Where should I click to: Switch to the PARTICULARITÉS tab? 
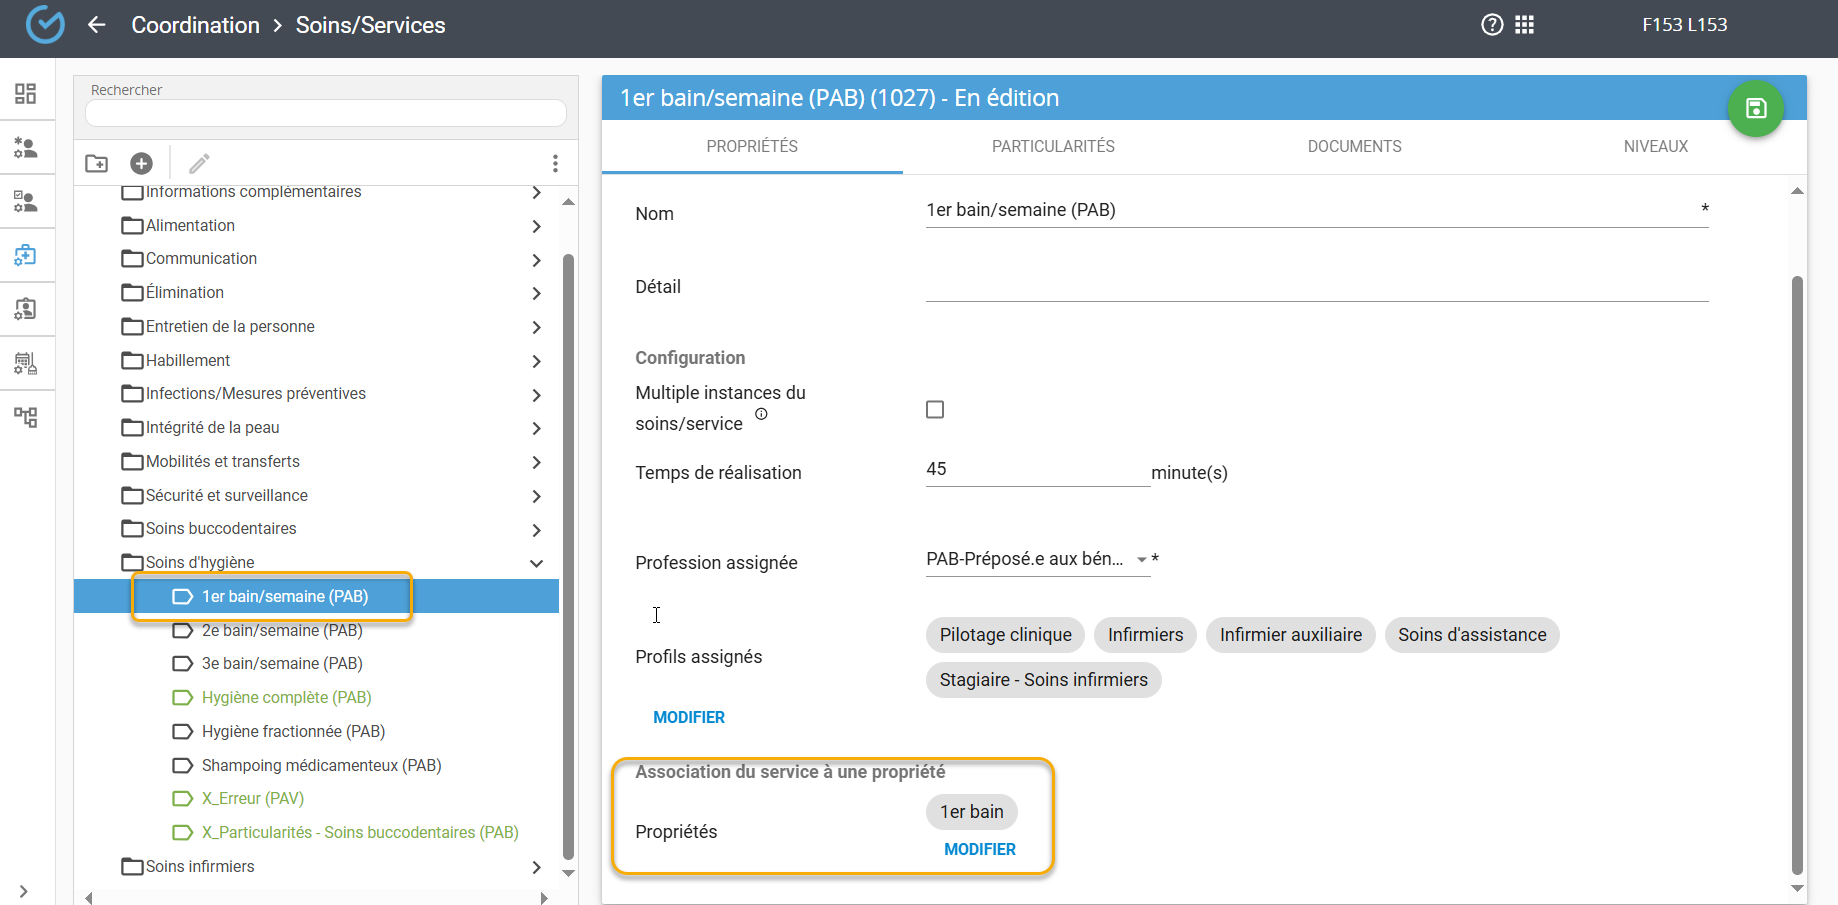tap(1052, 147)
